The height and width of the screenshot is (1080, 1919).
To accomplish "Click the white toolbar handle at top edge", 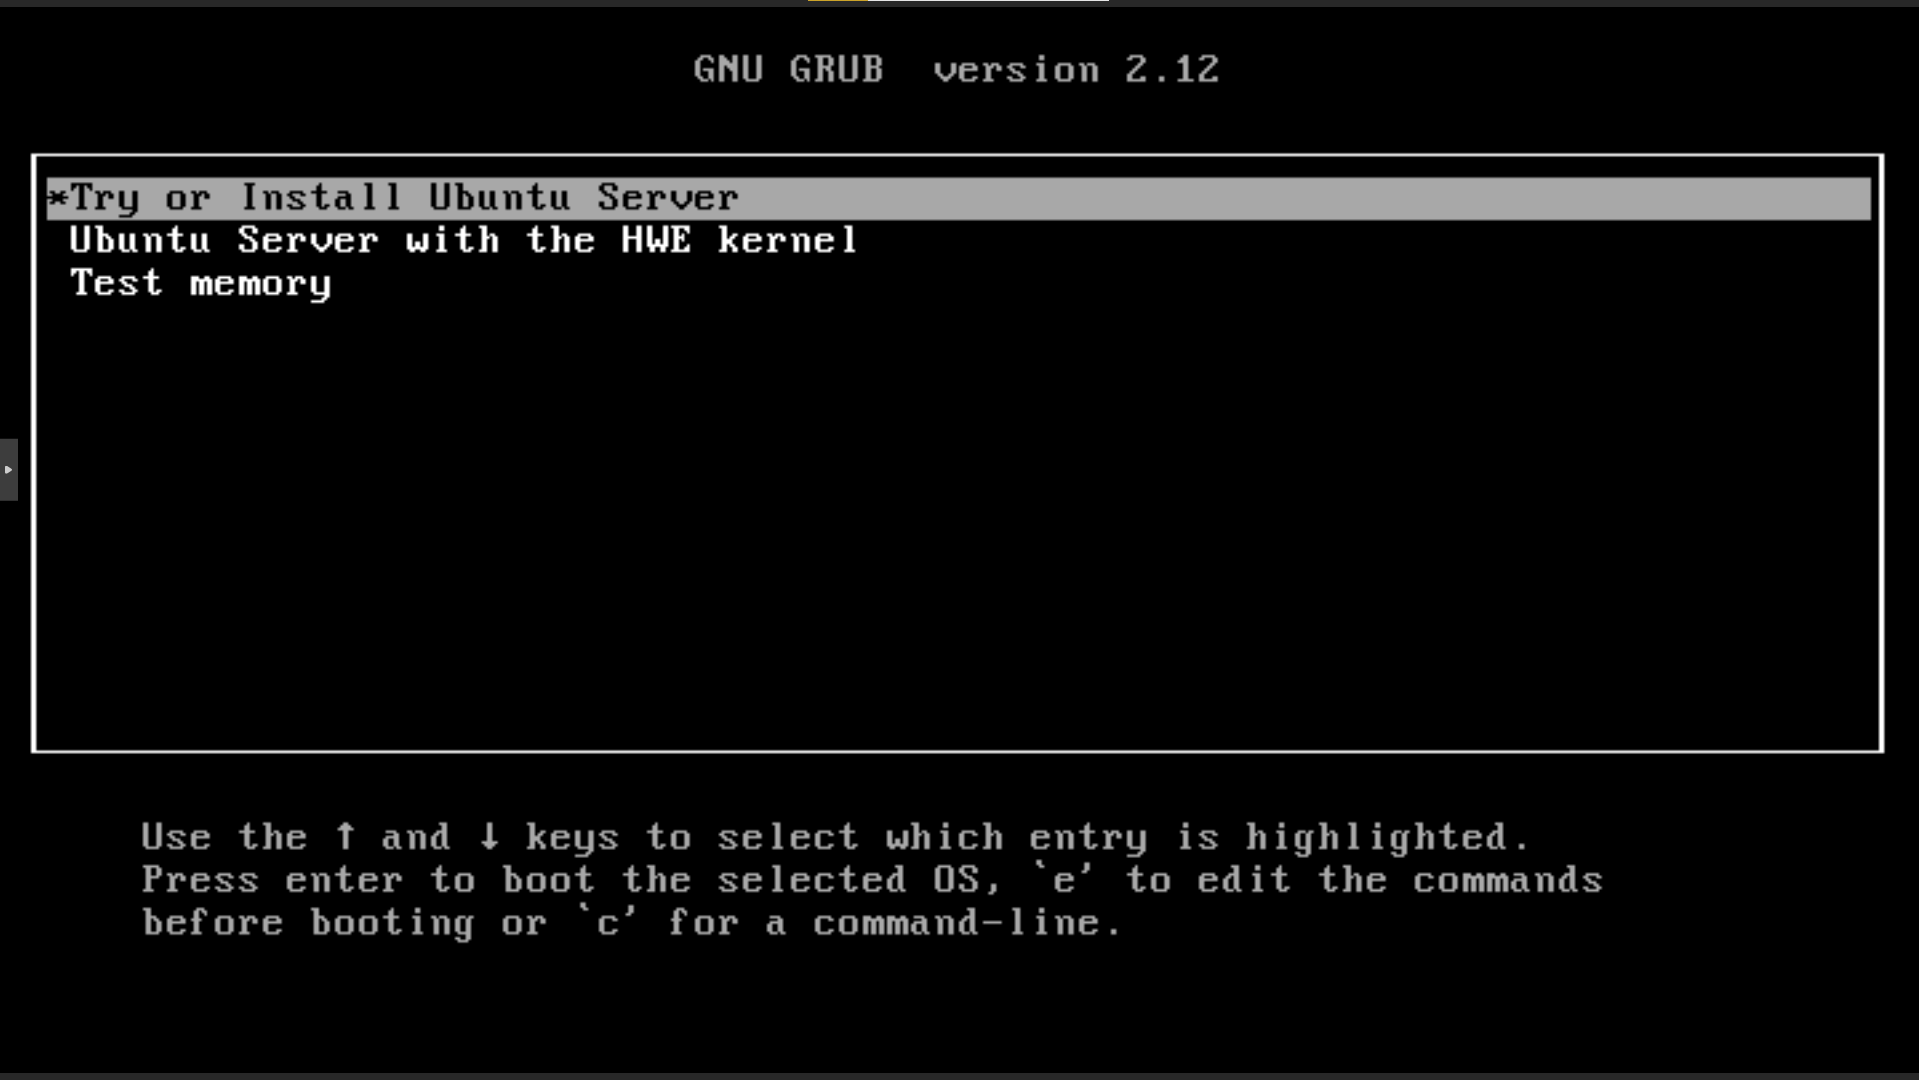I will click(988, 1).
